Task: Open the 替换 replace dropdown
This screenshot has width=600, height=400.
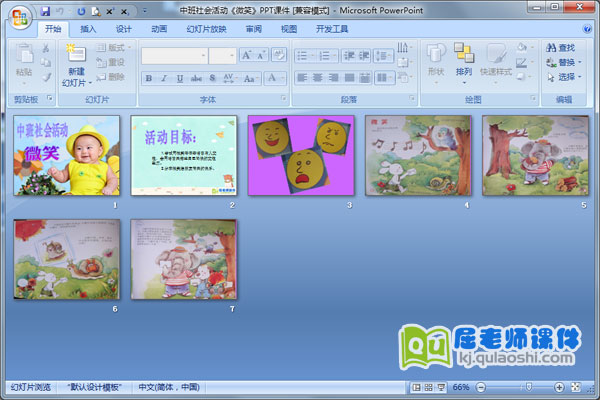Action: 564,62
